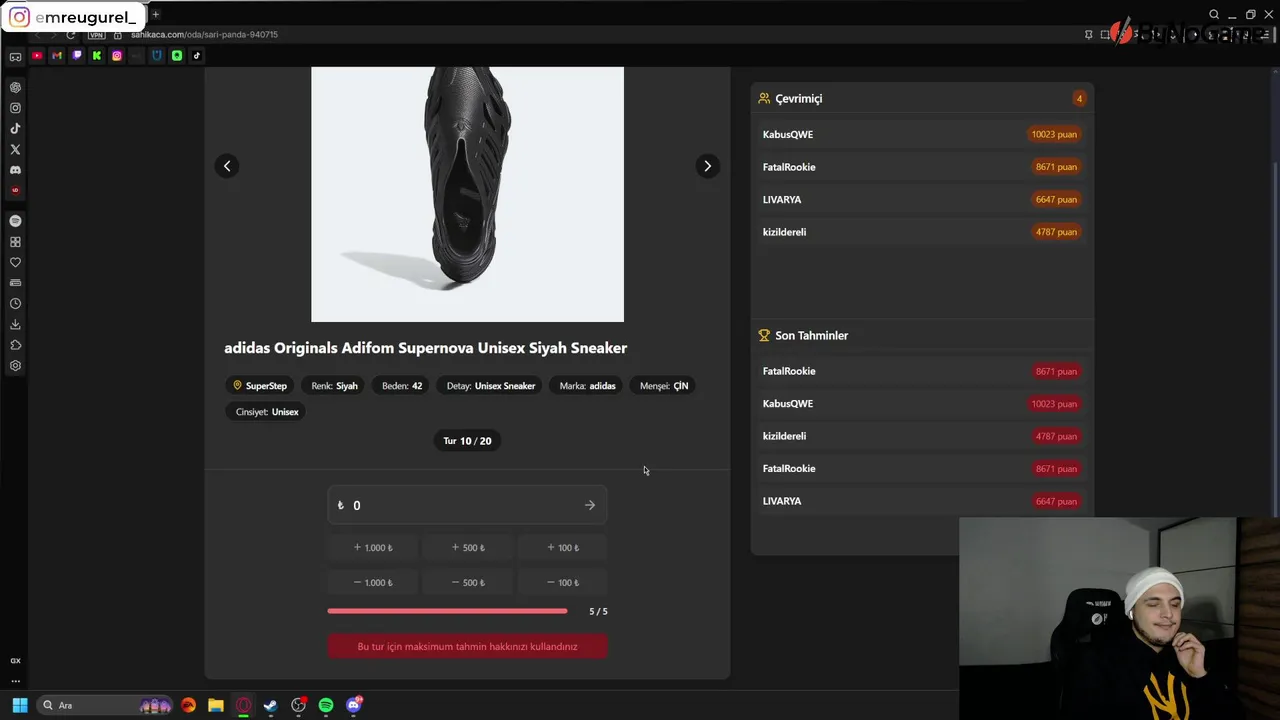
Task: Open sidebar three-dots more options
Action: click(x=15, y=681)
